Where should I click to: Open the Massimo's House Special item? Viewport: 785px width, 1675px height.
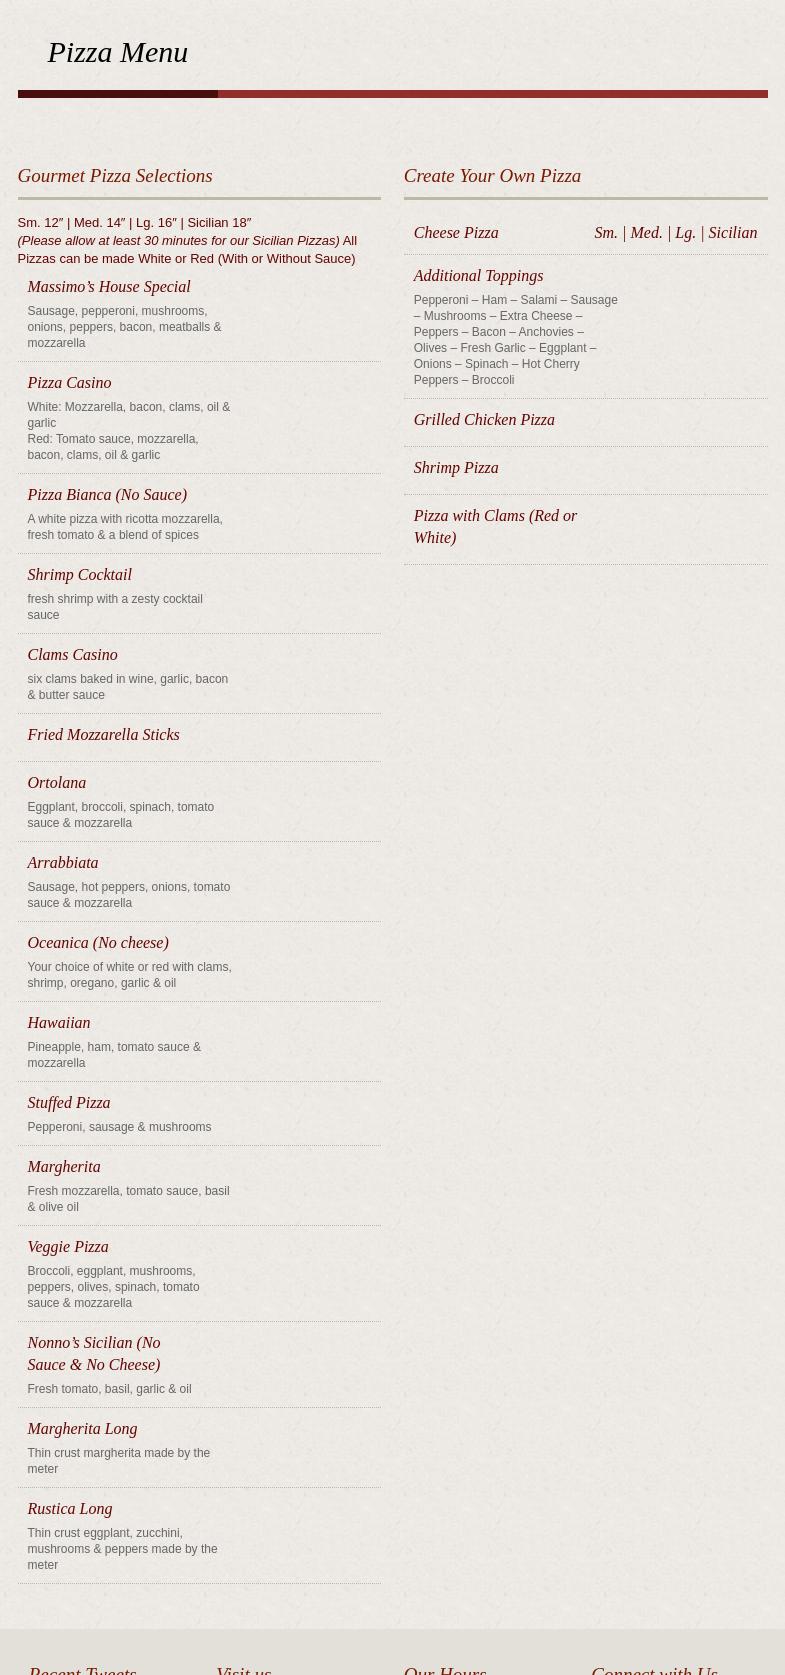(x=108, y=287)
